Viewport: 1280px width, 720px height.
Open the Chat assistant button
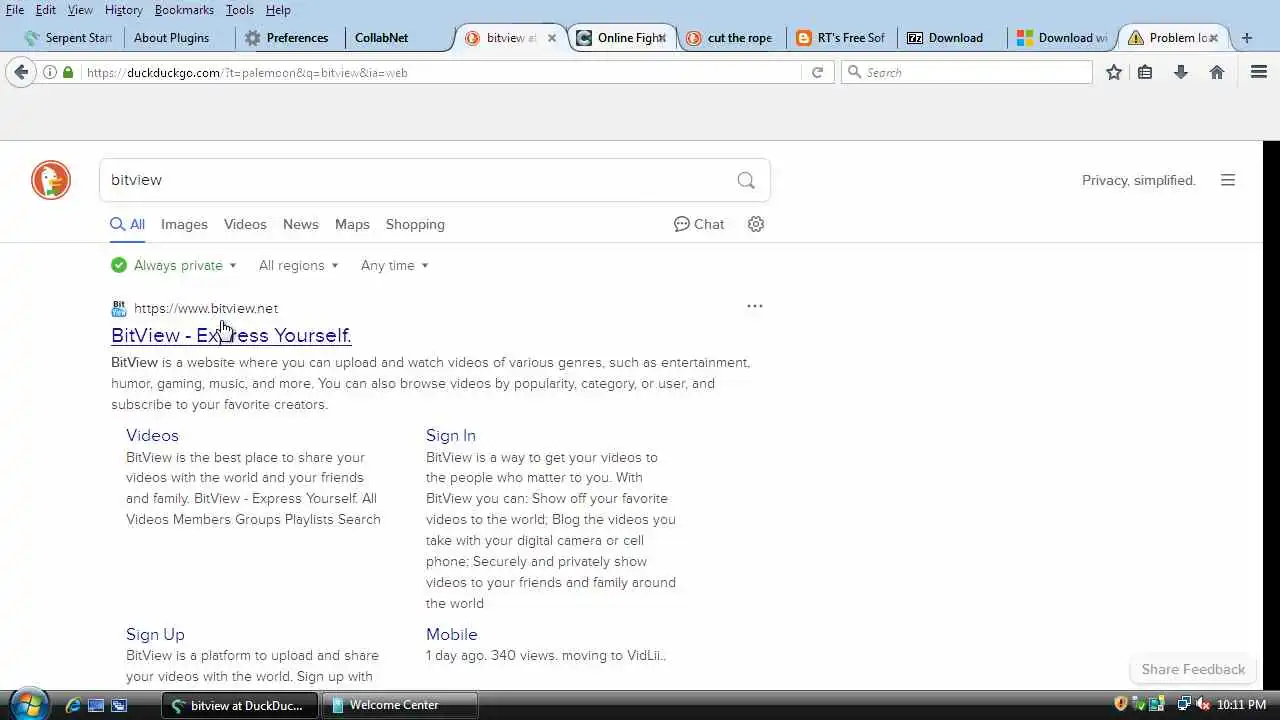[699, 224]
